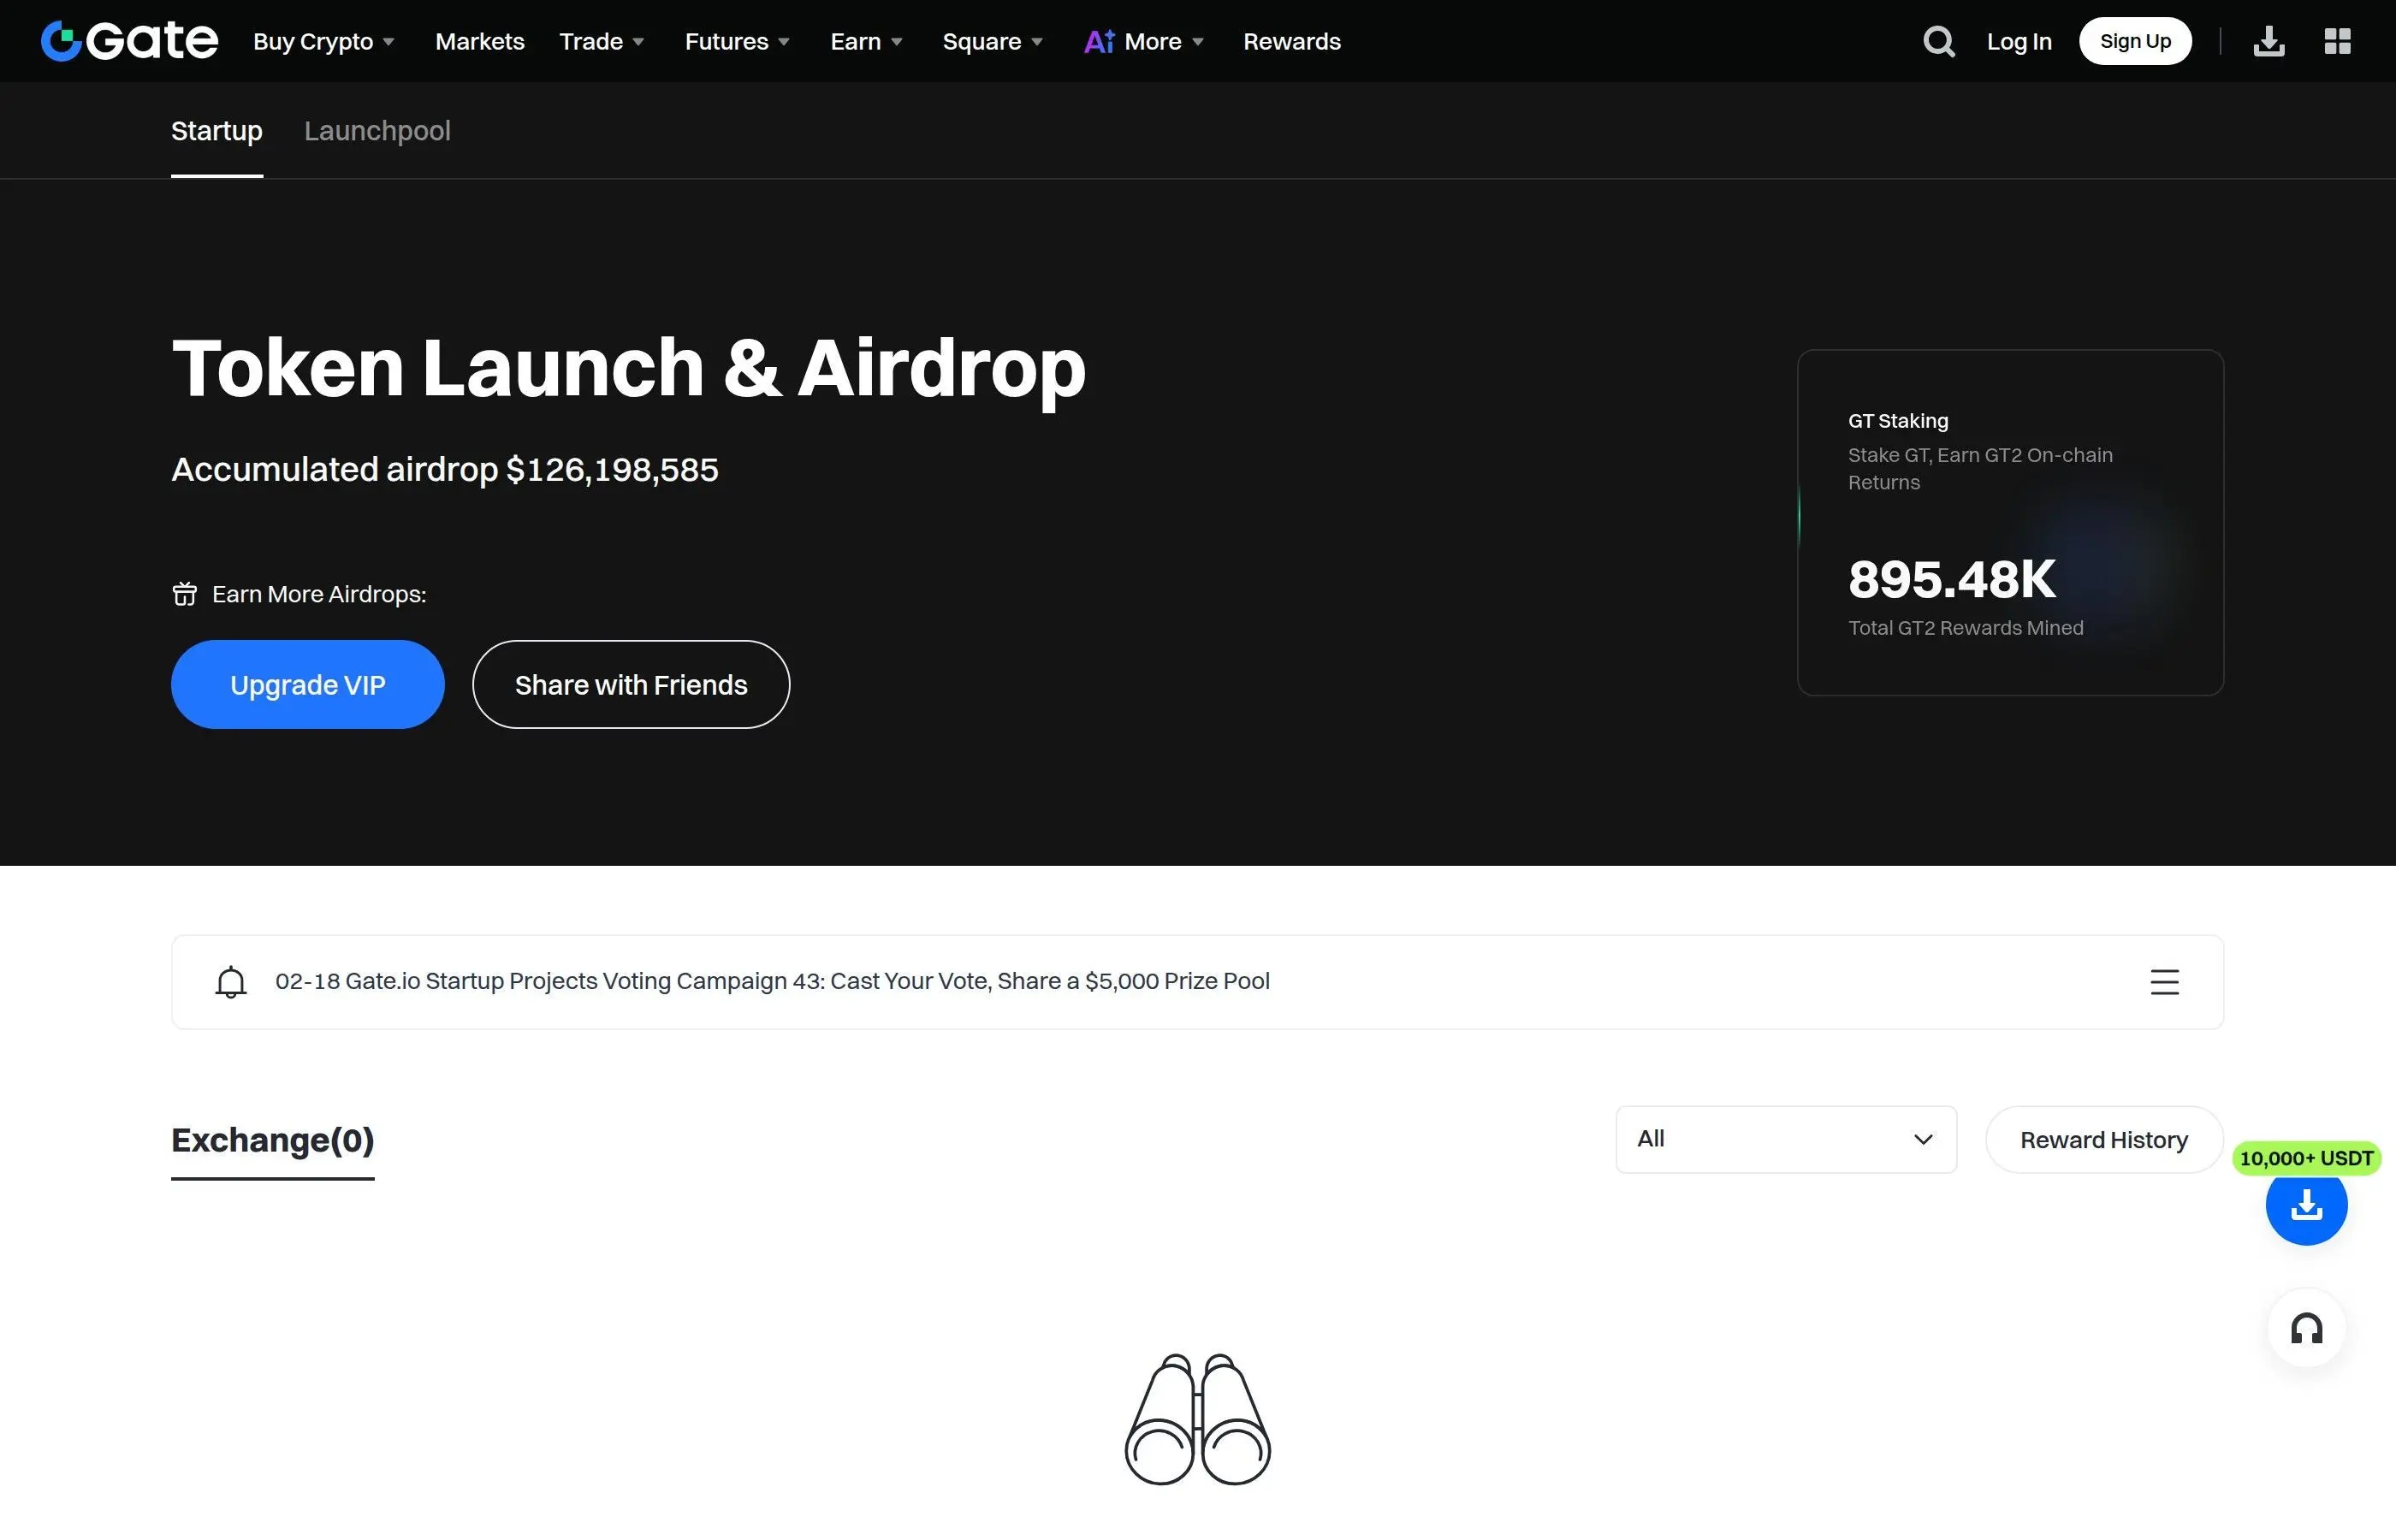The image size is (2396, 1540).
Task: Expand the Buy Crypto menu
Action: tap(323, 41)
